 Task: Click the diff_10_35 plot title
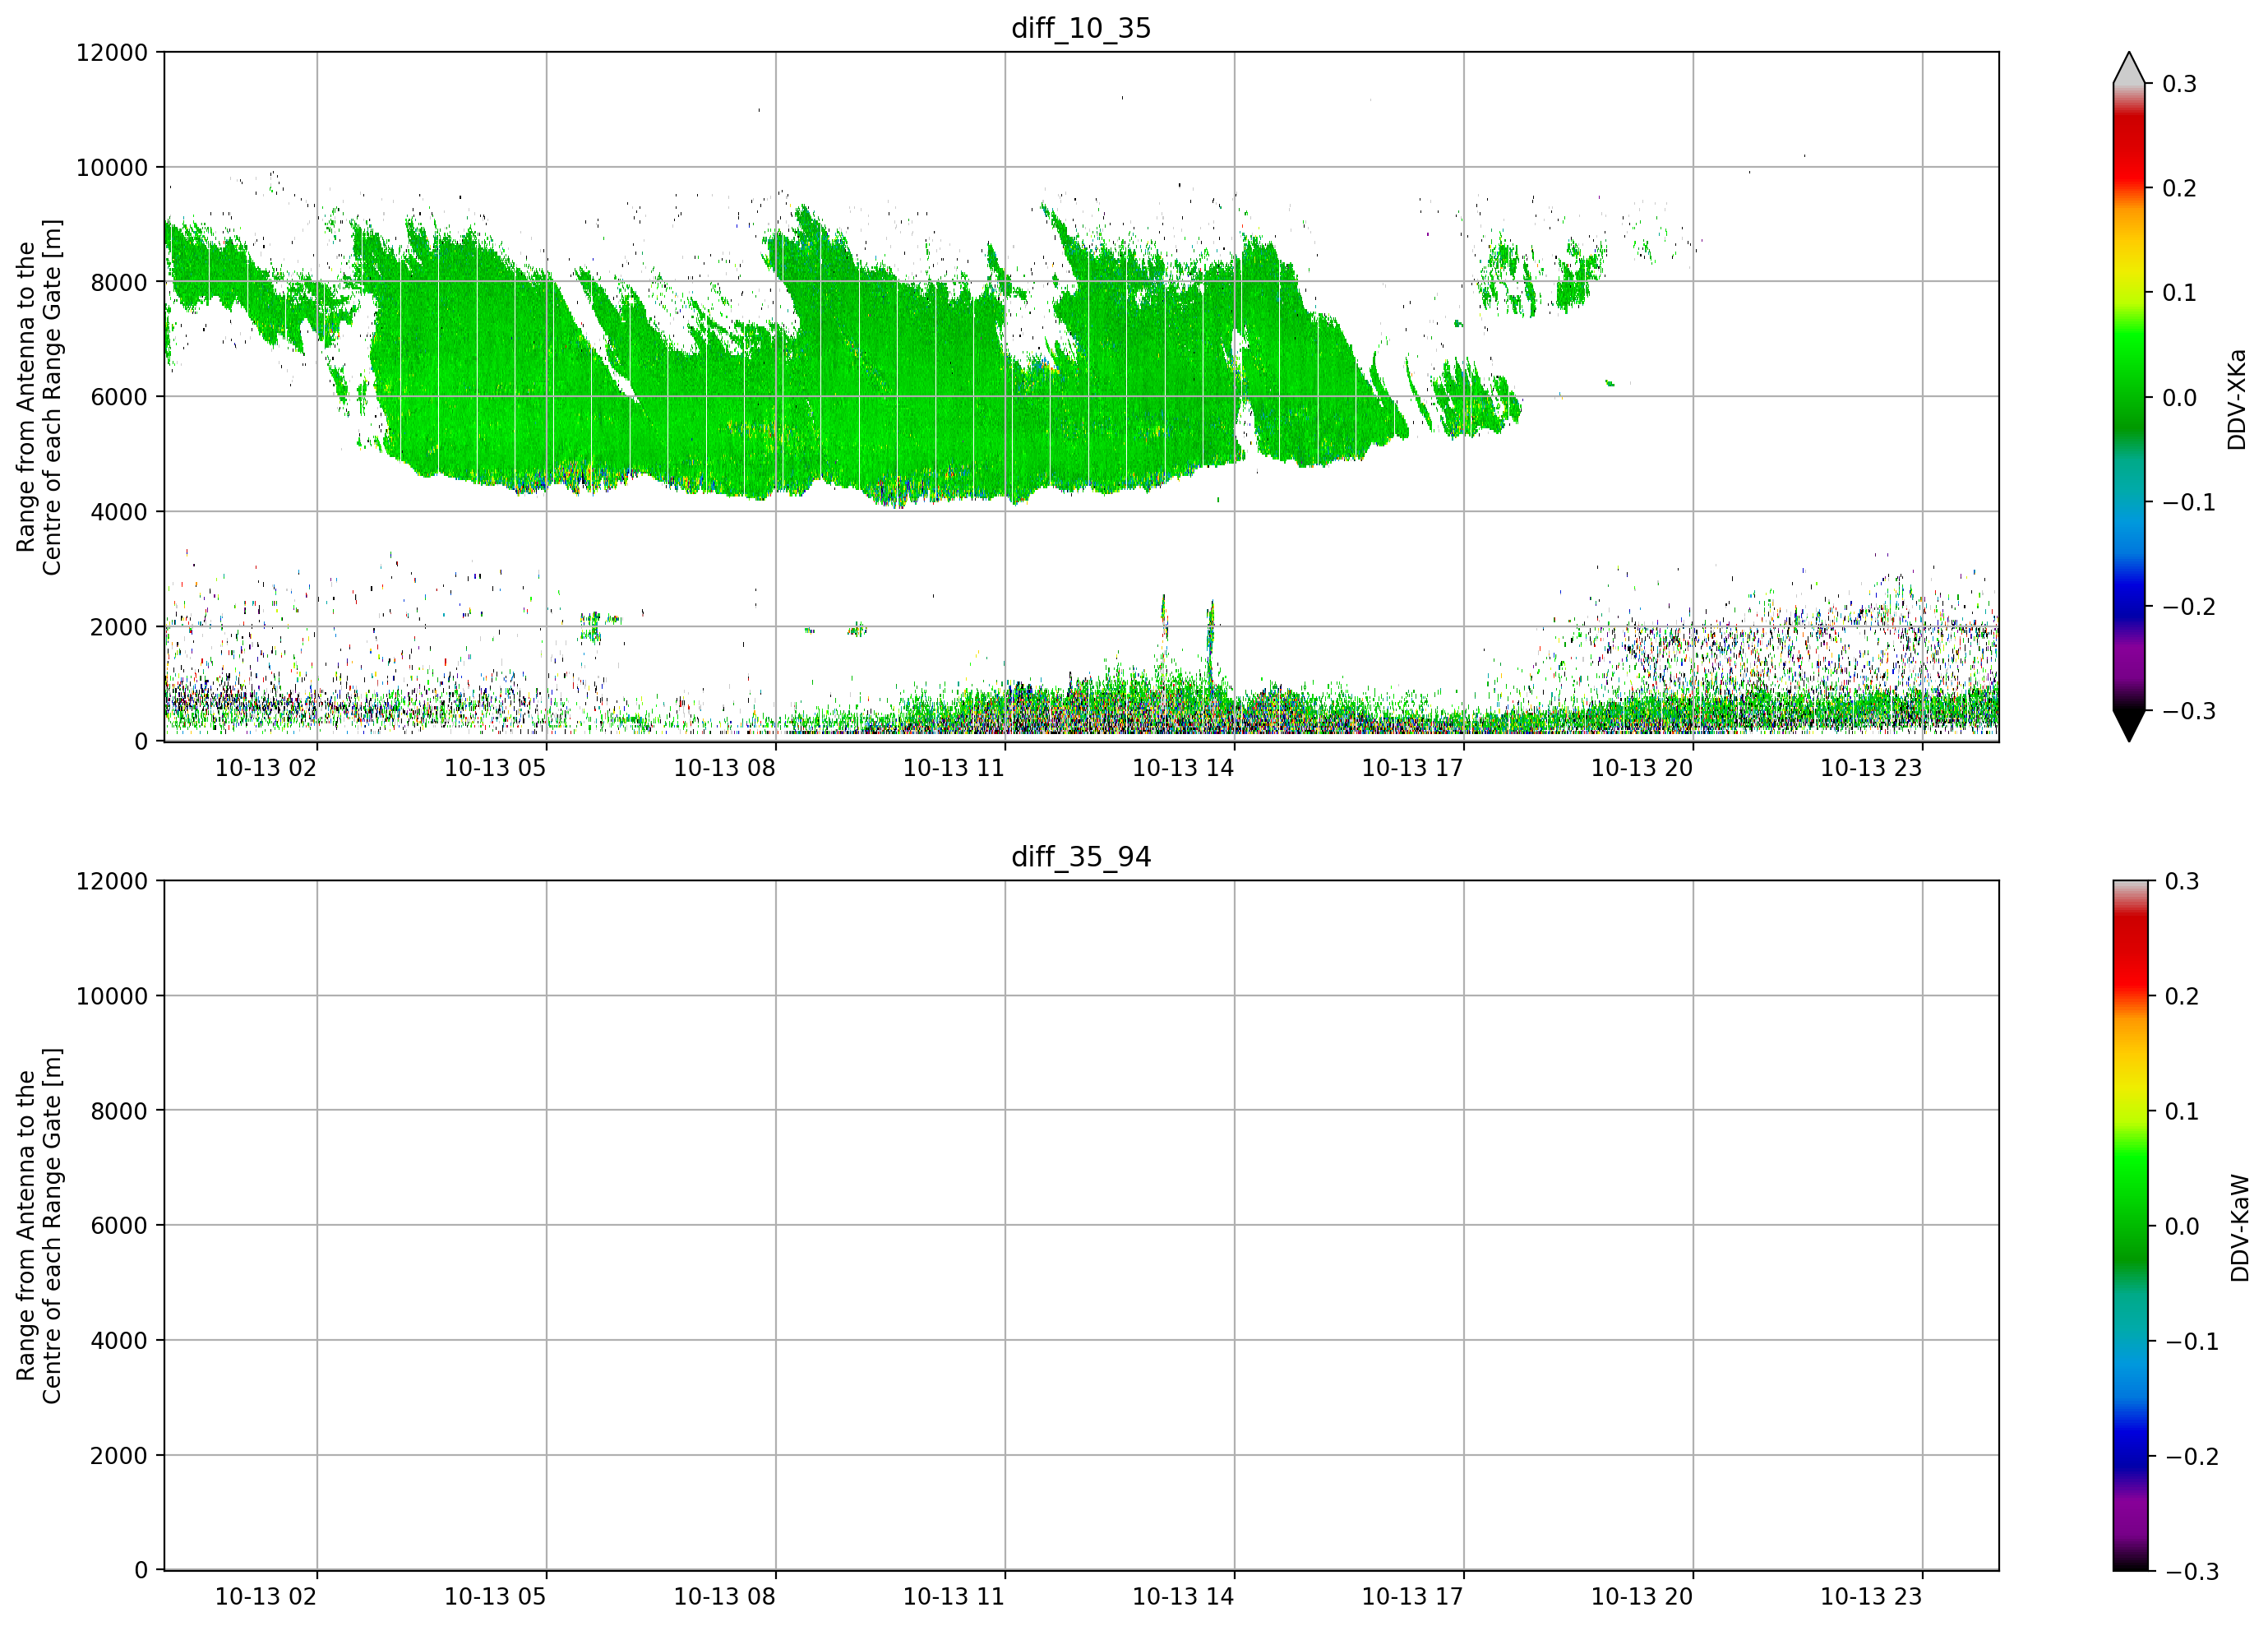(1081, 28)
